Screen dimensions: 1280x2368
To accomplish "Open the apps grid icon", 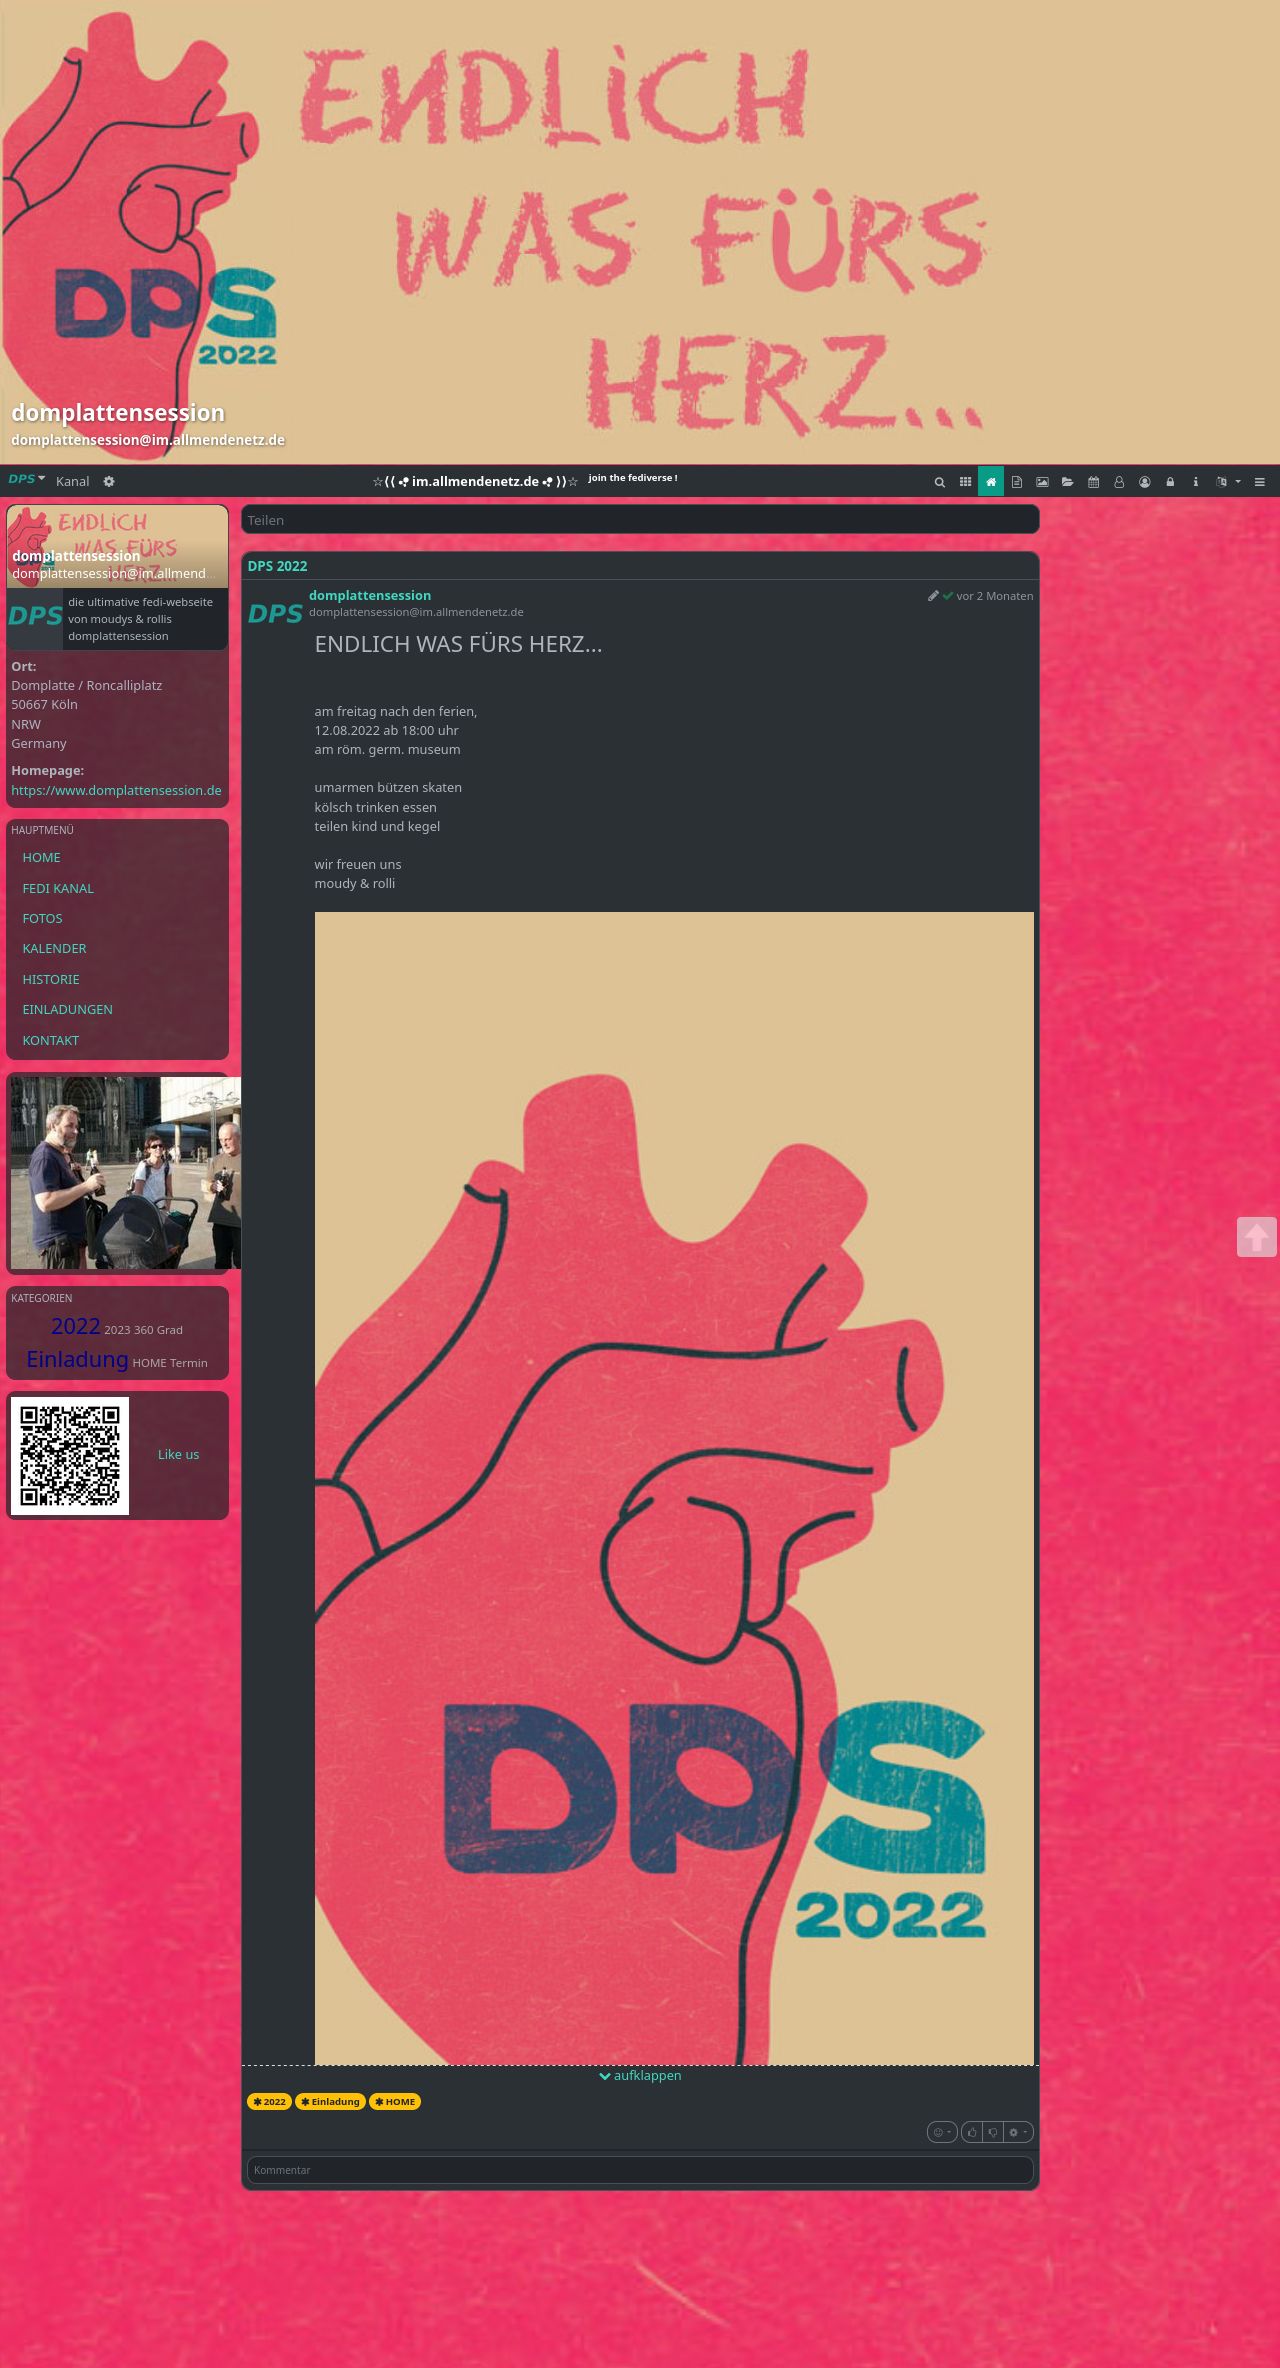I will pyautogui.click(x=965, y=482).
